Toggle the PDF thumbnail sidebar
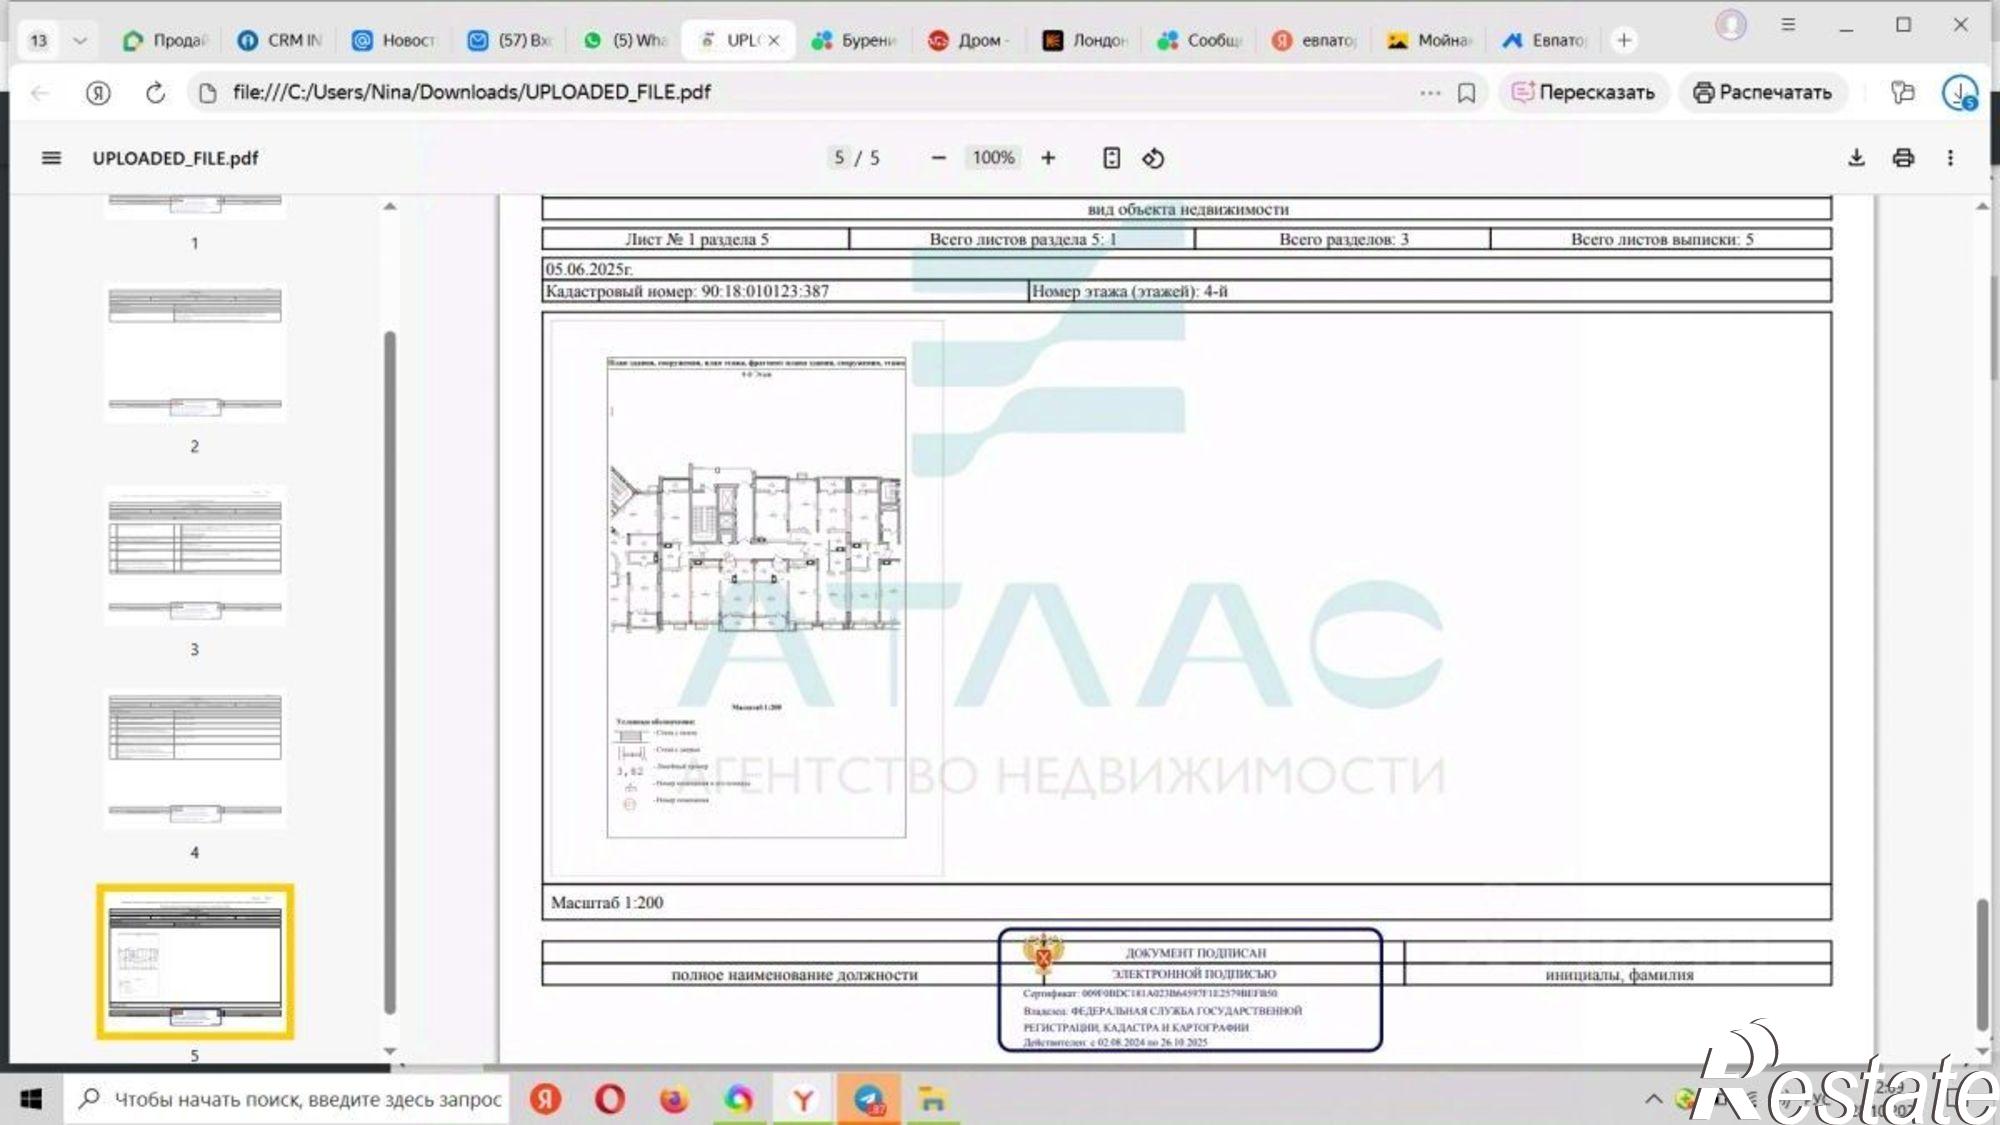 pos(51,158)
